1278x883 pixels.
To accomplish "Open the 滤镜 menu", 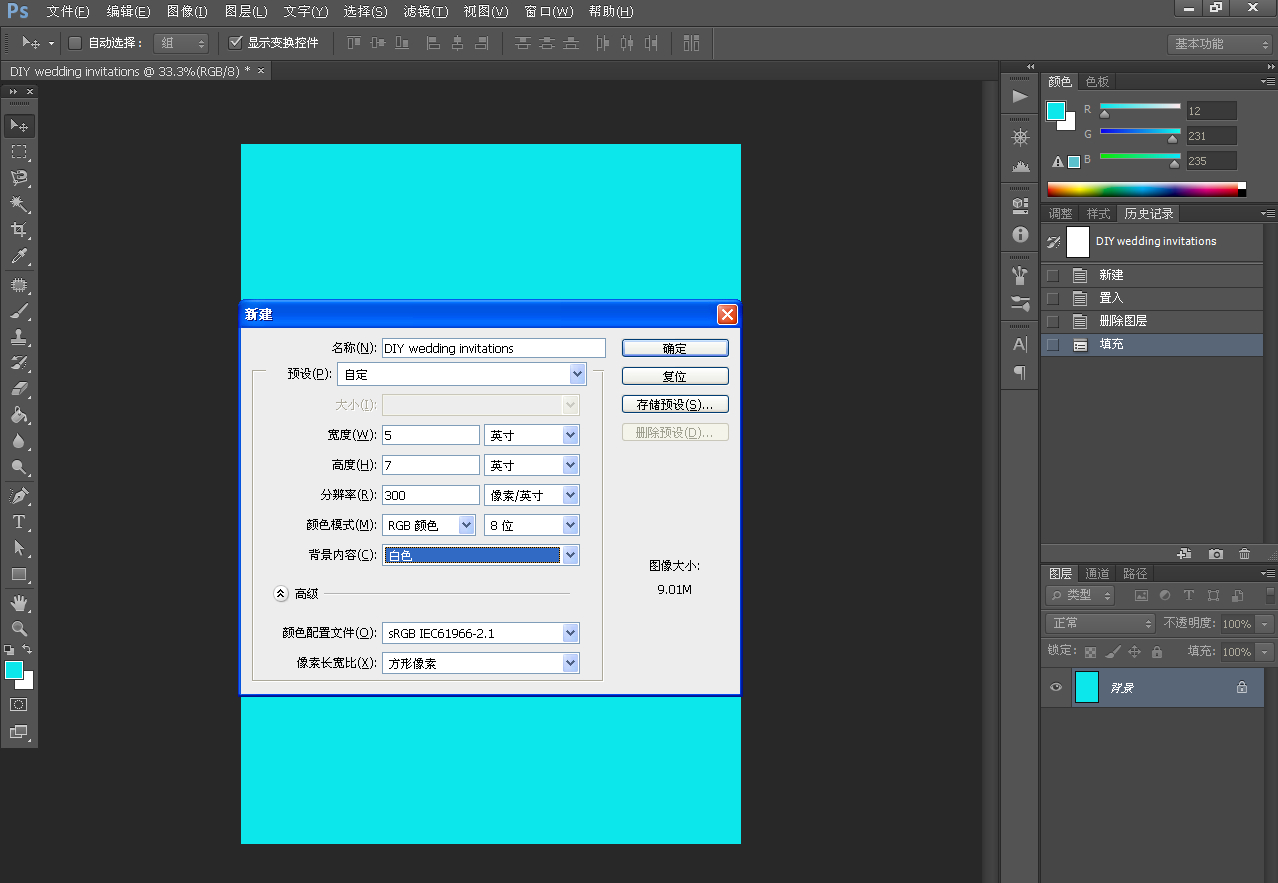I will pyautogui.click(x=425, y=12).
